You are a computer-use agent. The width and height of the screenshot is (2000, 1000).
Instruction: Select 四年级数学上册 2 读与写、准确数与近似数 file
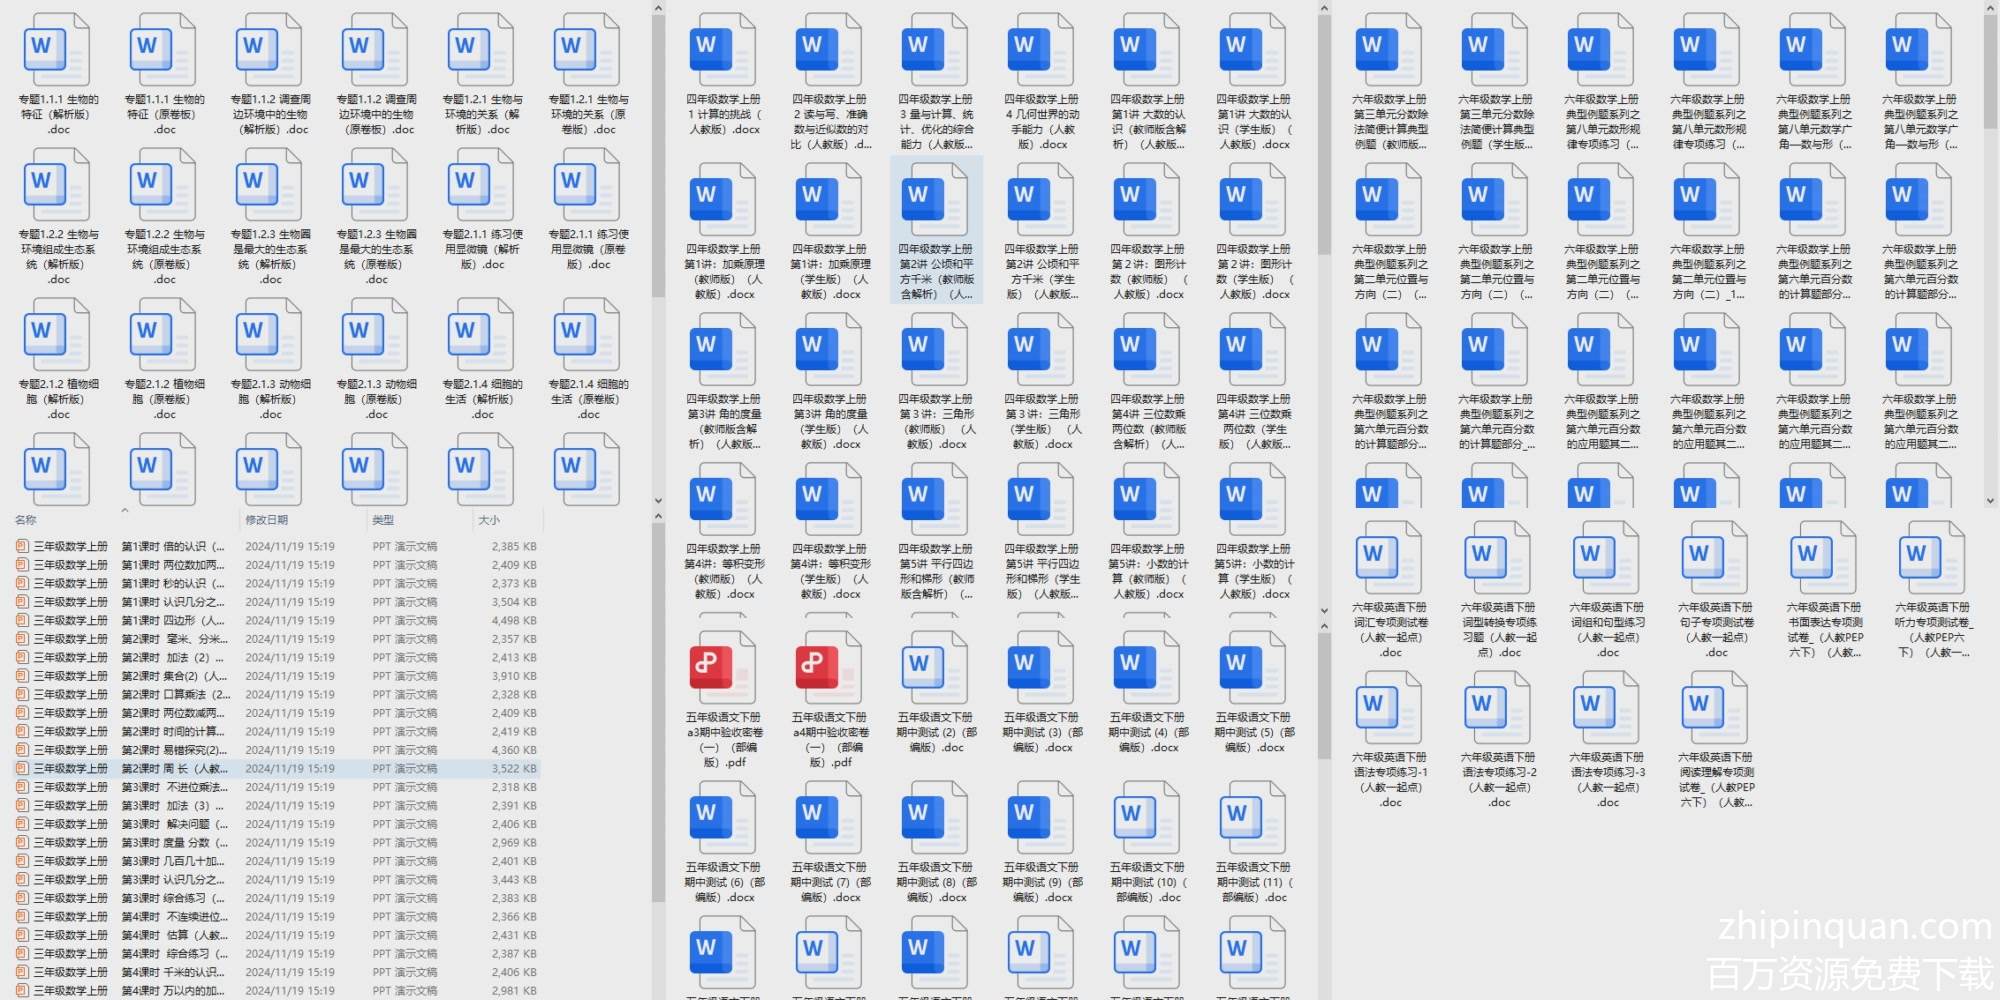pos(830,82)
